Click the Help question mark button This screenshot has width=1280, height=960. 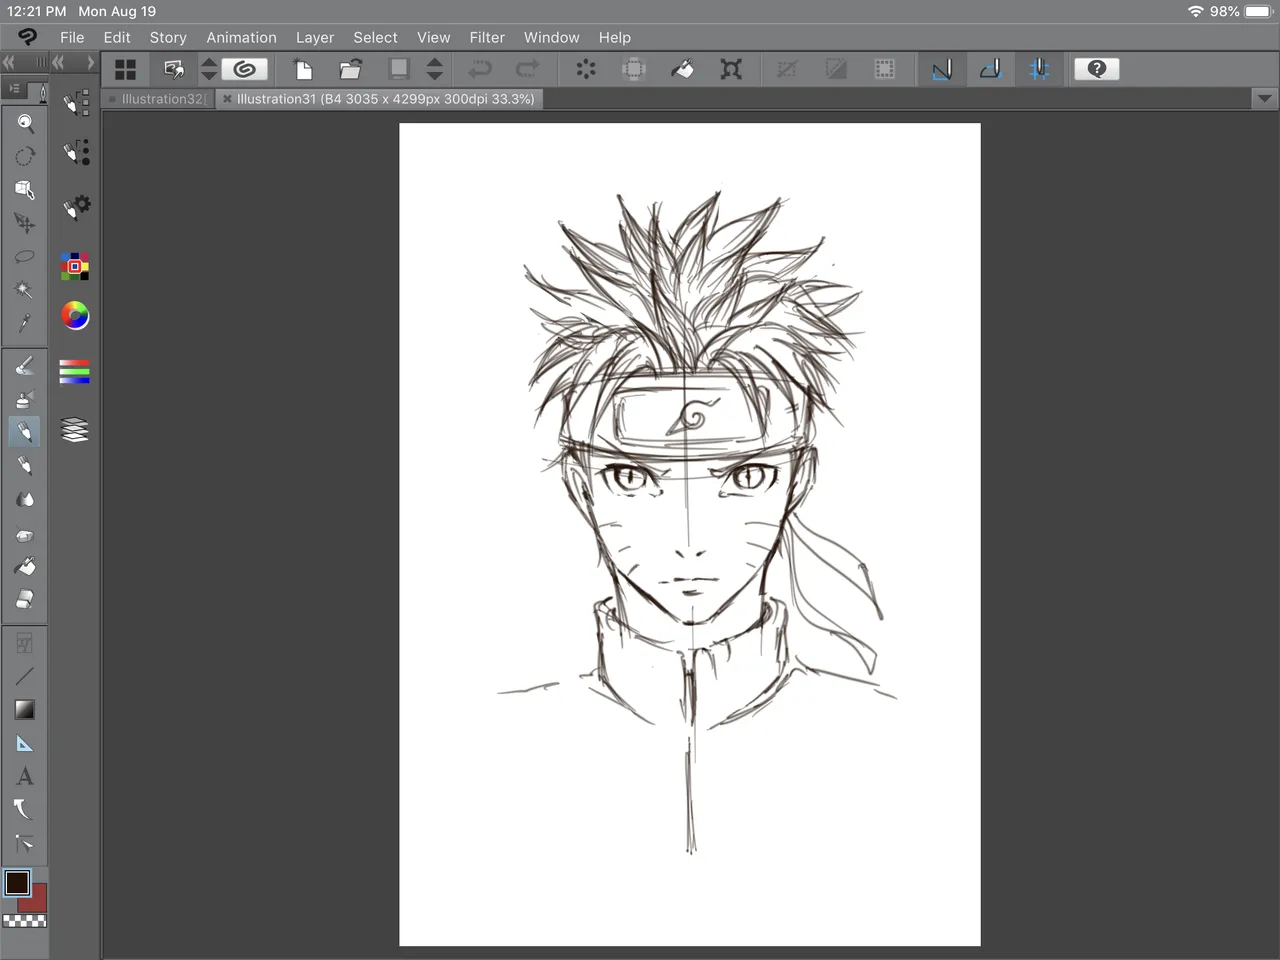point(1096,69)
